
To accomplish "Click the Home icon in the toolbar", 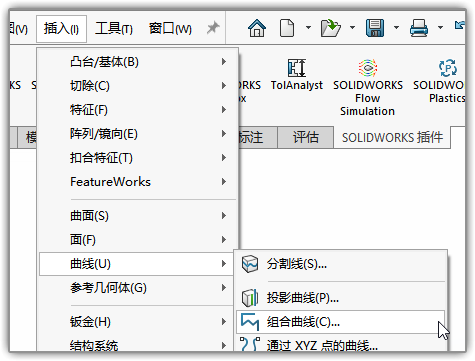I will [x=257, y=28].
